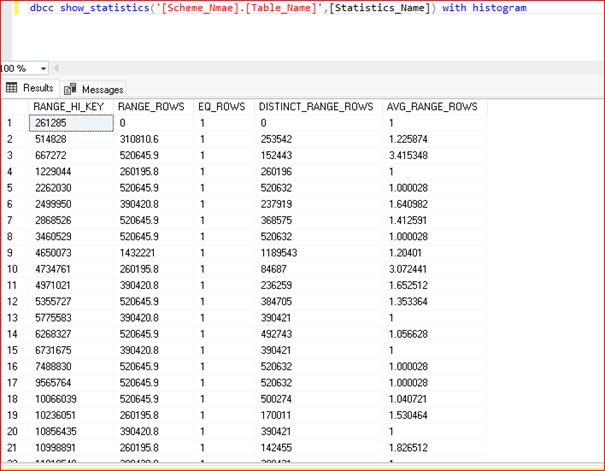The height and width of the screenshot is (471, 605).
Task: Click the Messages tab icon
Action: (72, 89)
